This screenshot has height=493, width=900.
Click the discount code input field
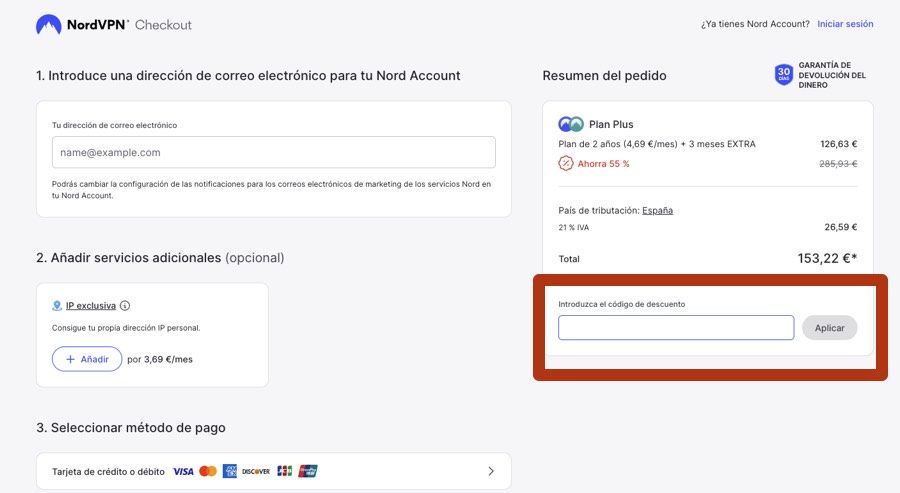click(x=676, y=328)
